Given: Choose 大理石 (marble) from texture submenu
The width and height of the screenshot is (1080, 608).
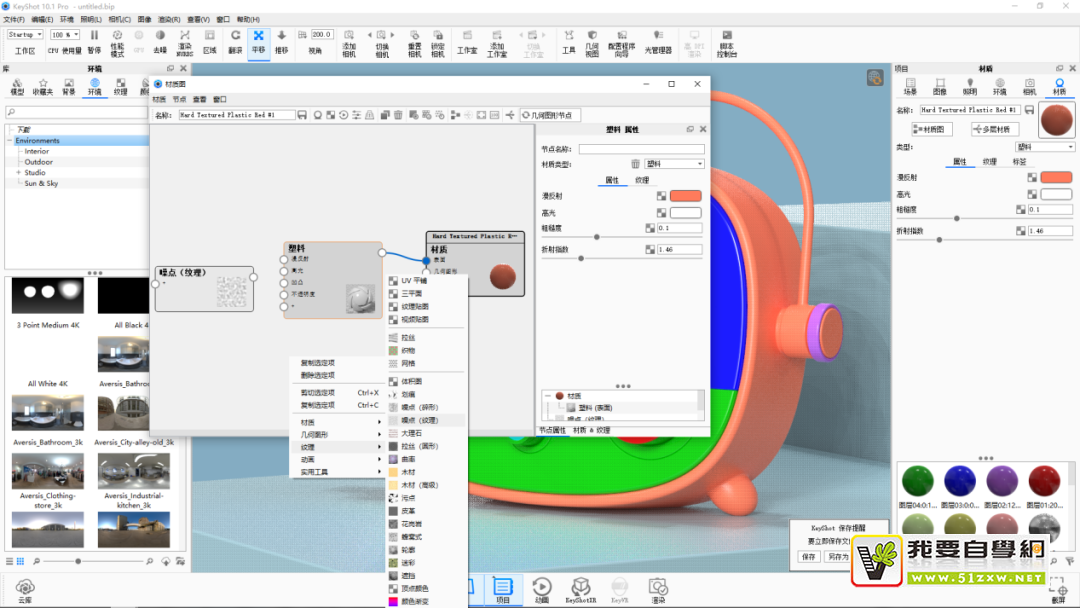Looking at the screenshot, I should point(411,433).
